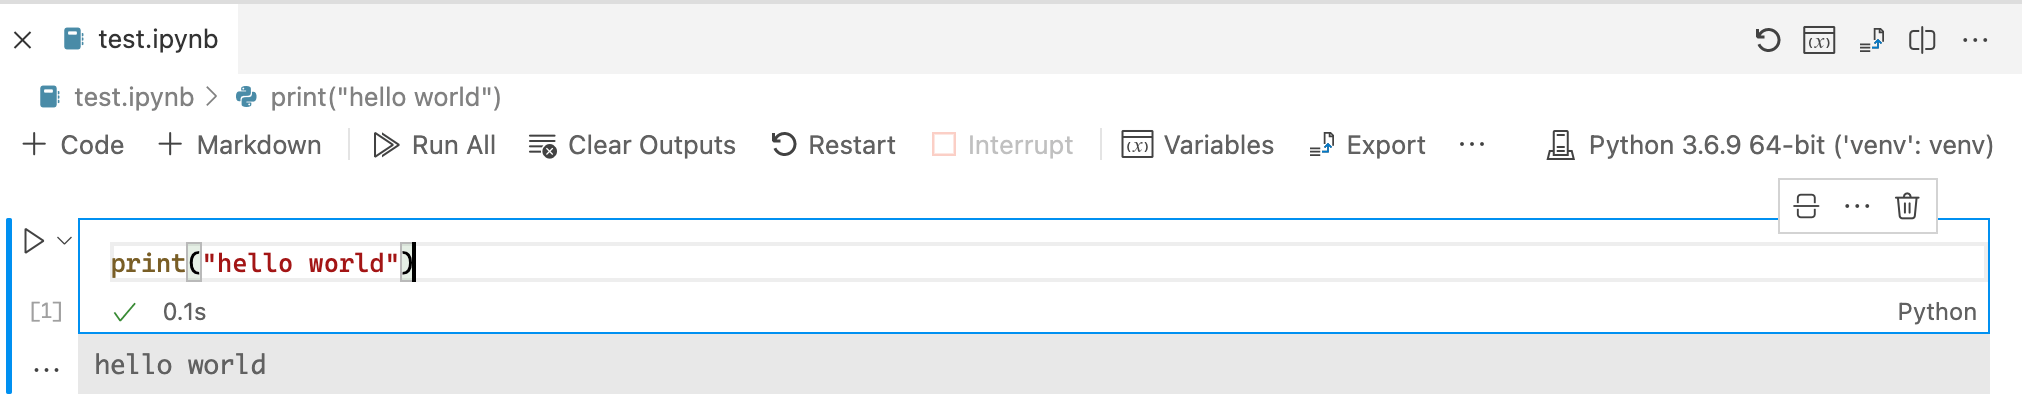
Task: Toggle the split editor icon
Action: [1922, 40]
